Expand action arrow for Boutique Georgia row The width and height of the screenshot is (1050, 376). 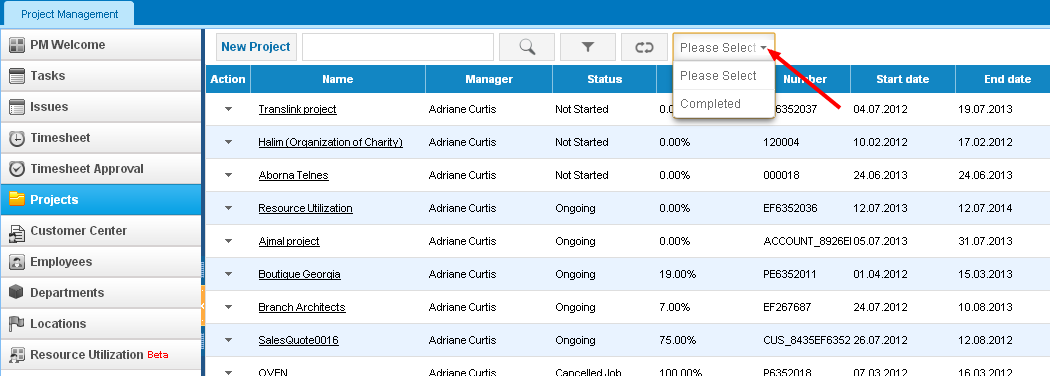[x=228, y=274]
